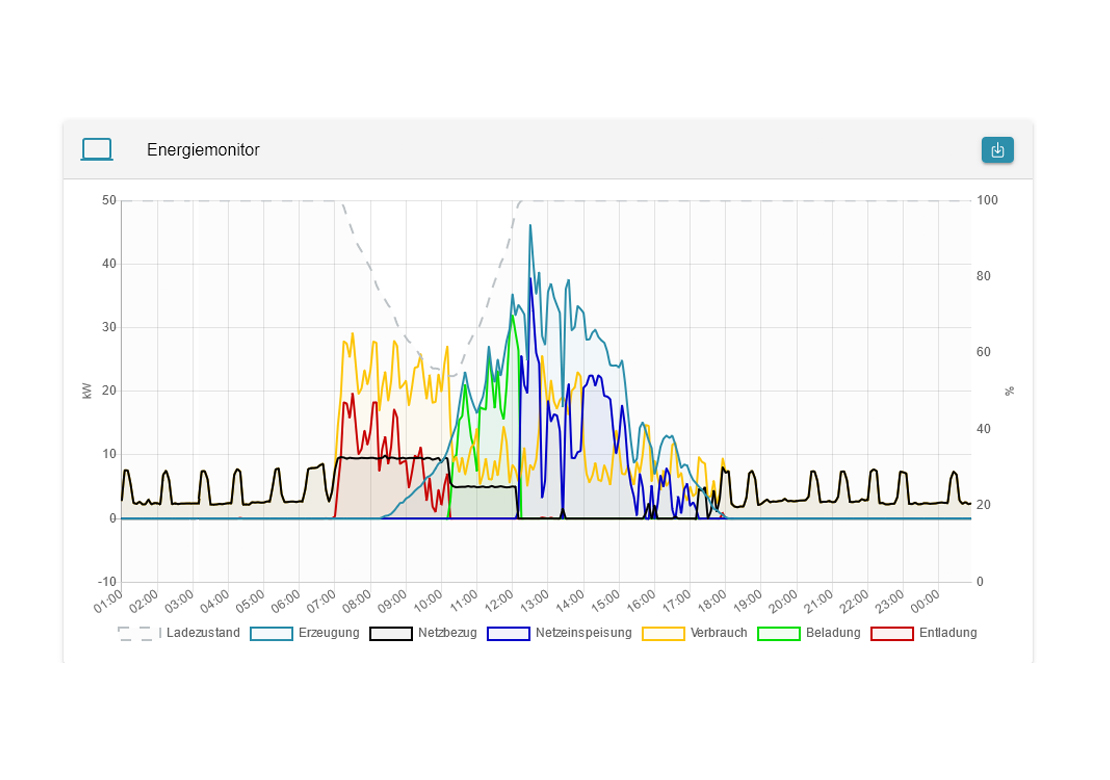Screen dimensions: 1110x780
Task: Click the 100 tick on the right axis
Action: click(987, 201)
